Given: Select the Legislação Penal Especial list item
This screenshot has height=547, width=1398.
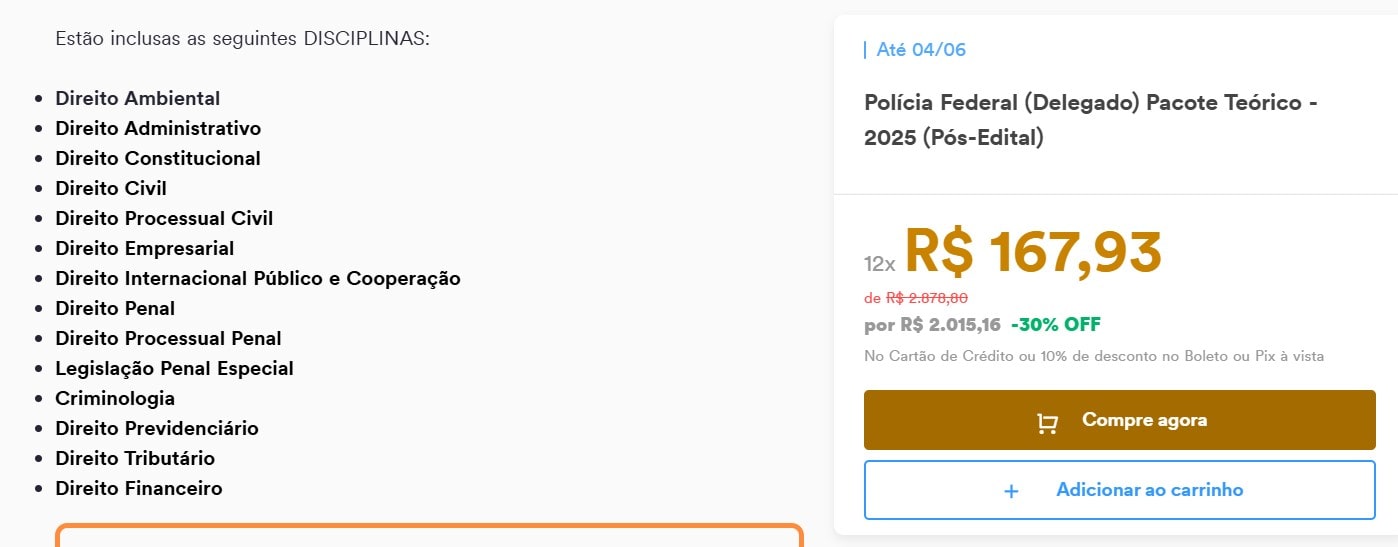Looking at the screenshot, I should 174,368.
